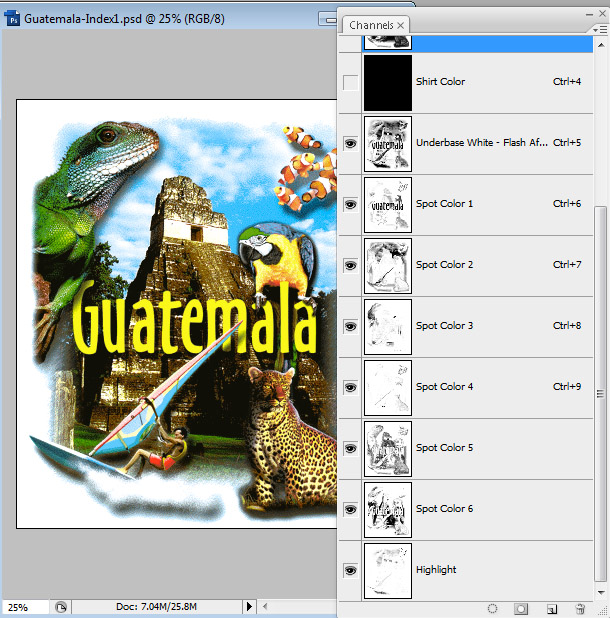Screen dimensions: 610x618
Task: Click the Photoshop document icon in title bar
Action: 13,19
